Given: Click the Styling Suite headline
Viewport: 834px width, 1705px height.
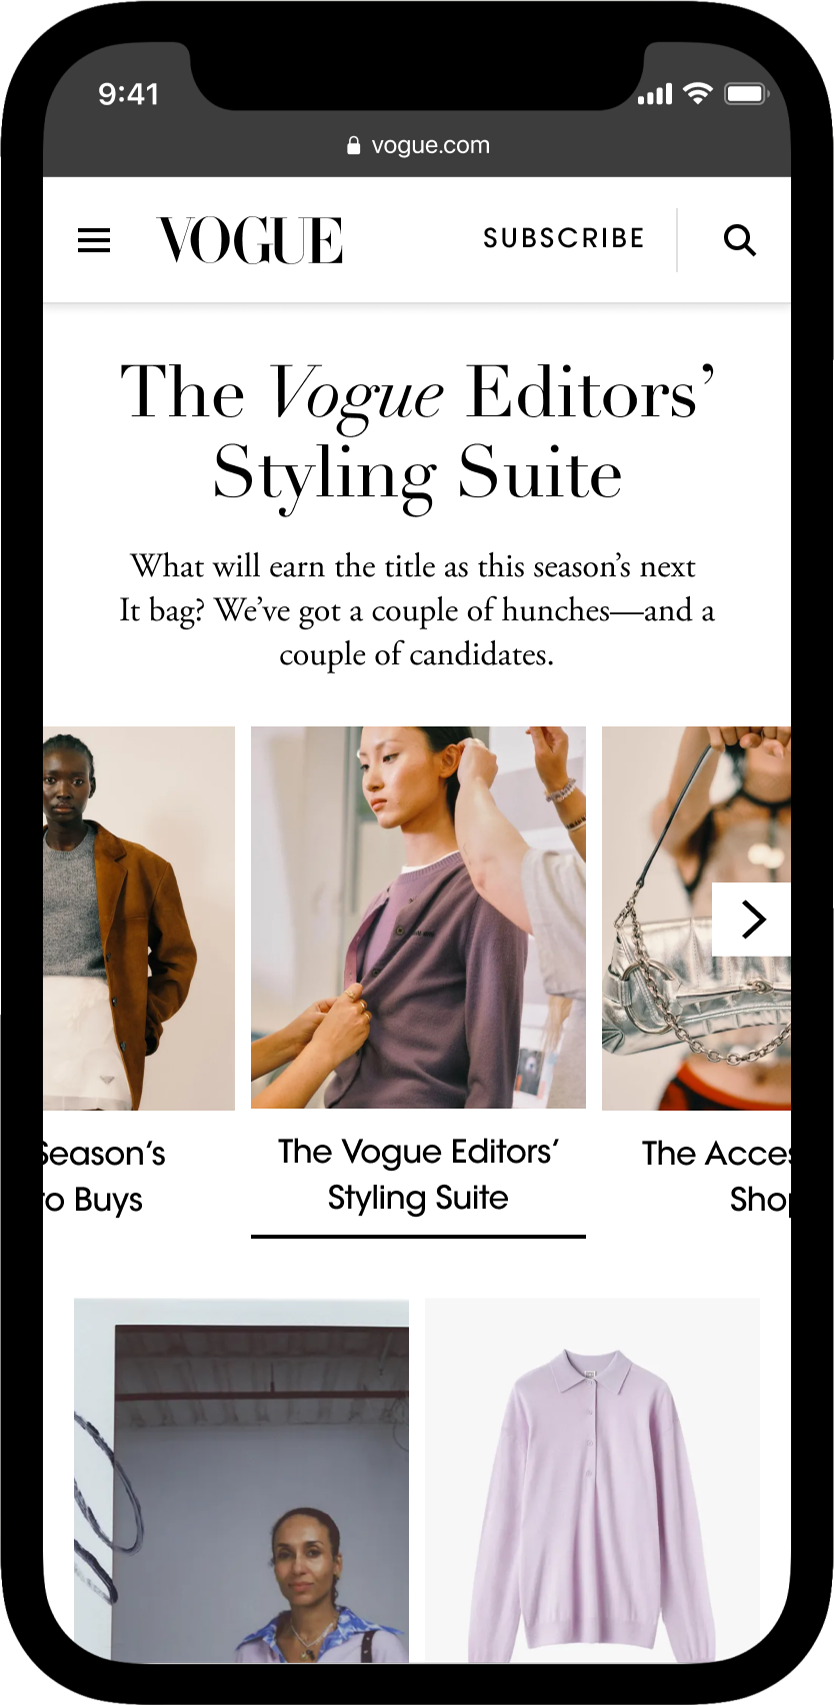Looking at the screenshot, I should click(417, 432).
